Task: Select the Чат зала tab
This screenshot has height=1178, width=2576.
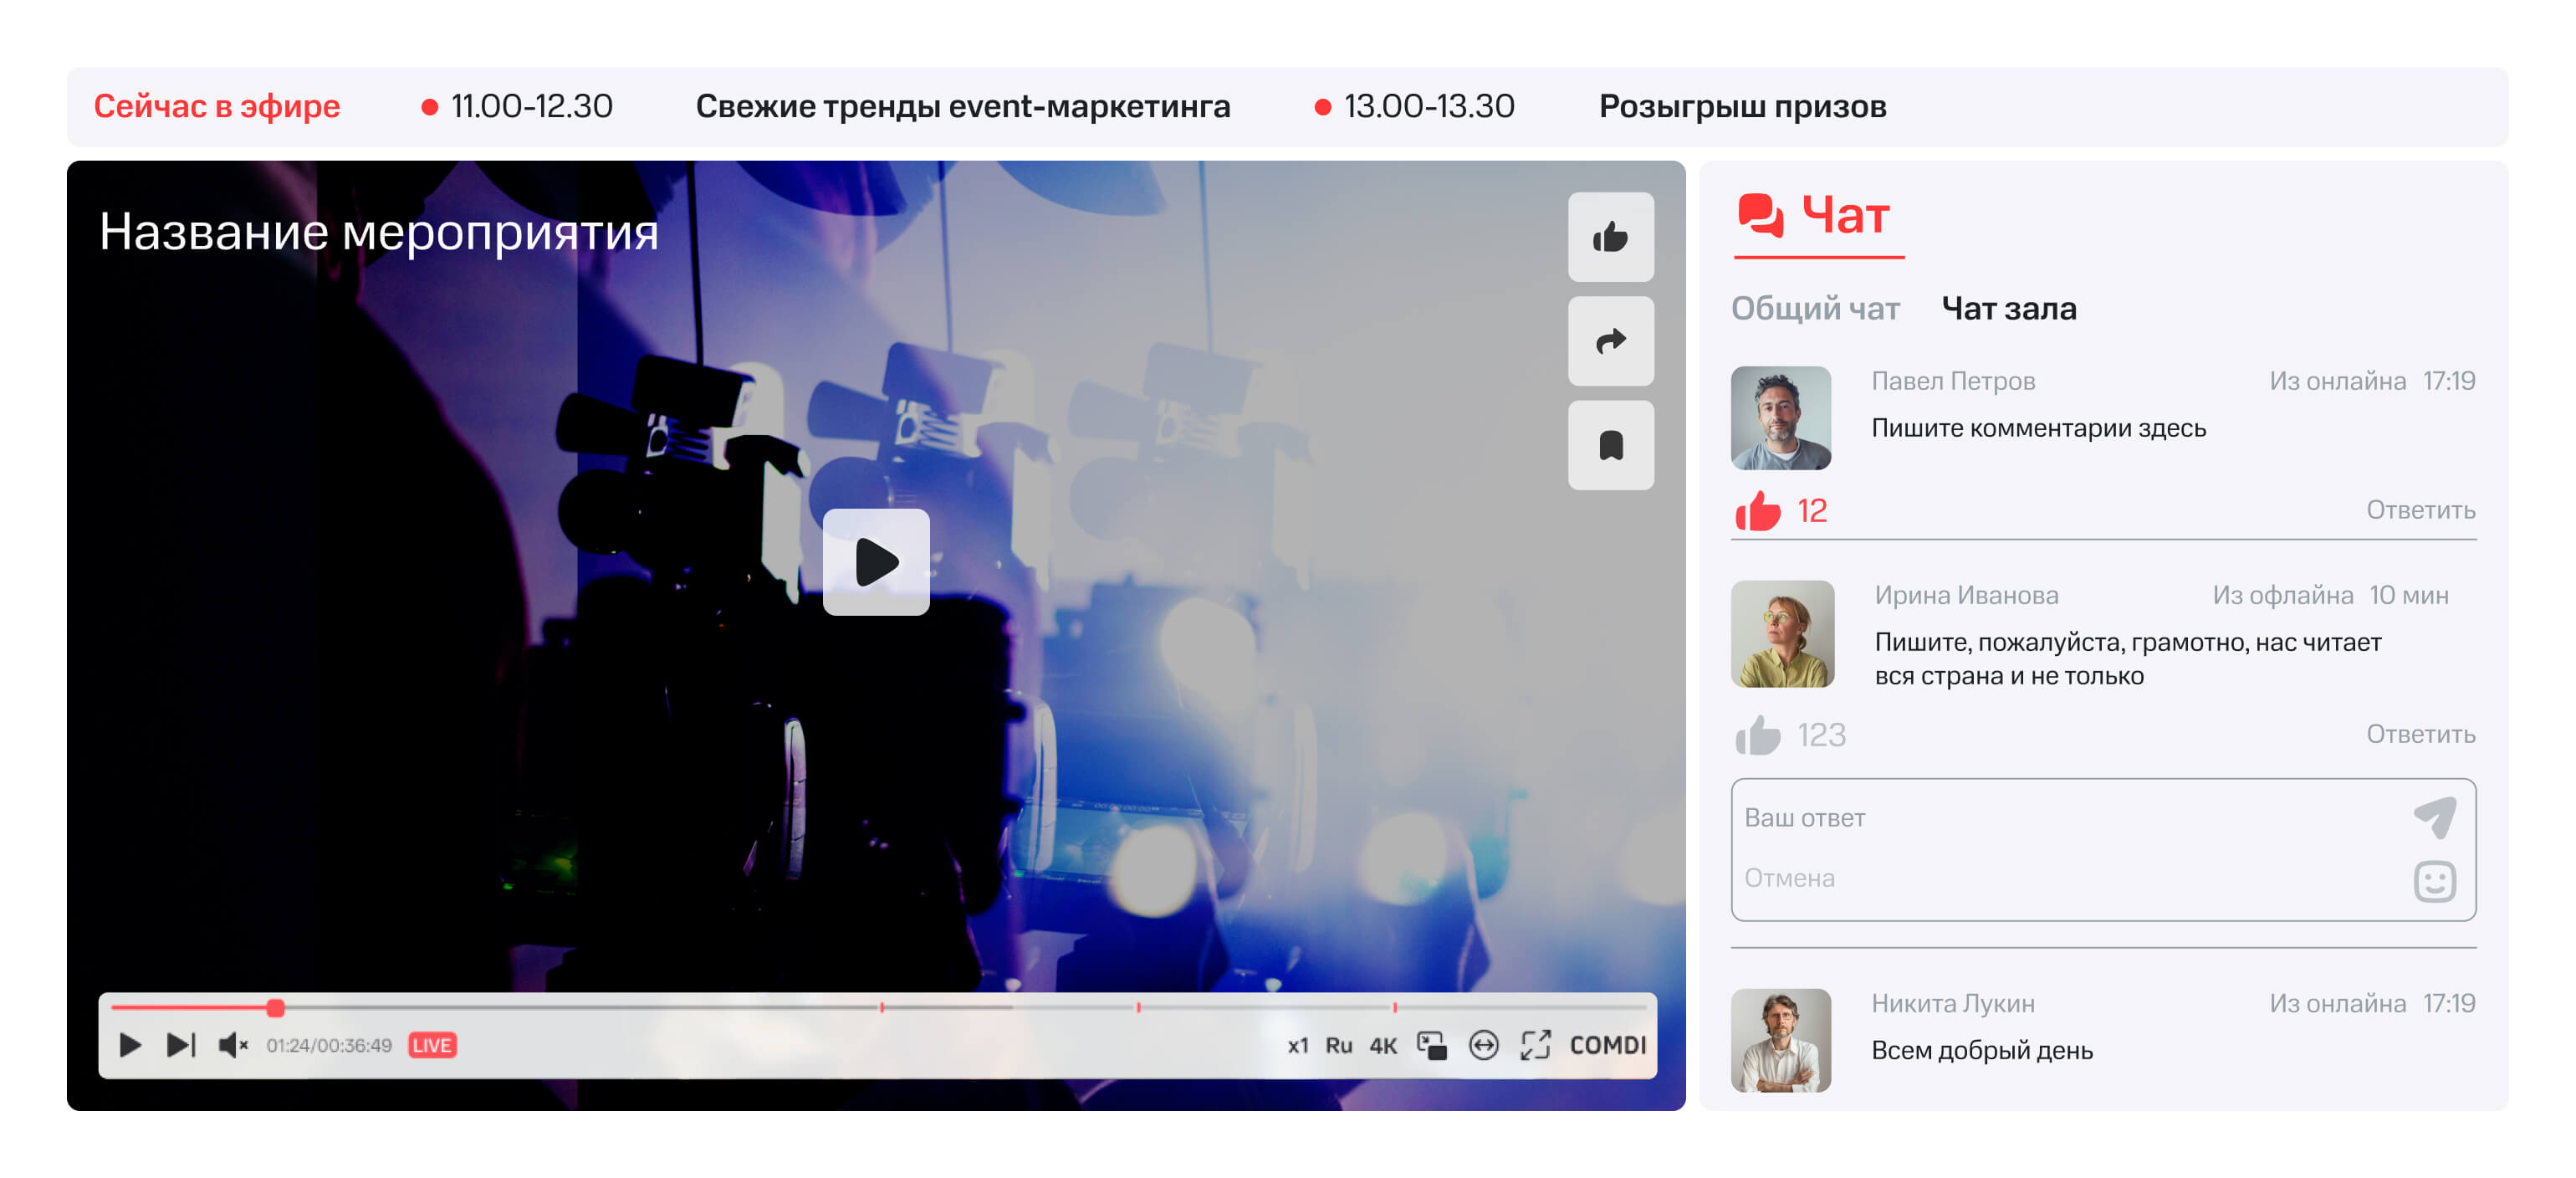Action: coord(2008,308)
